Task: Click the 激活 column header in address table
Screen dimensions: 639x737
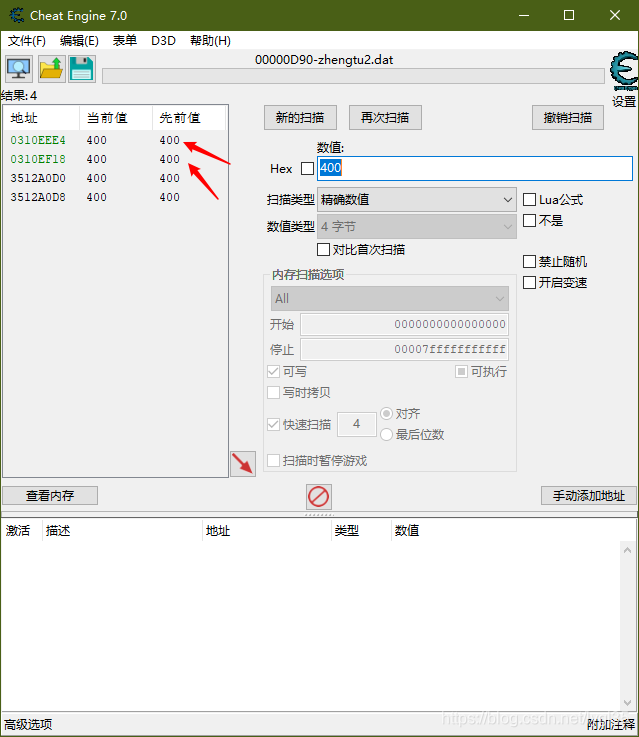Action: 22,531
